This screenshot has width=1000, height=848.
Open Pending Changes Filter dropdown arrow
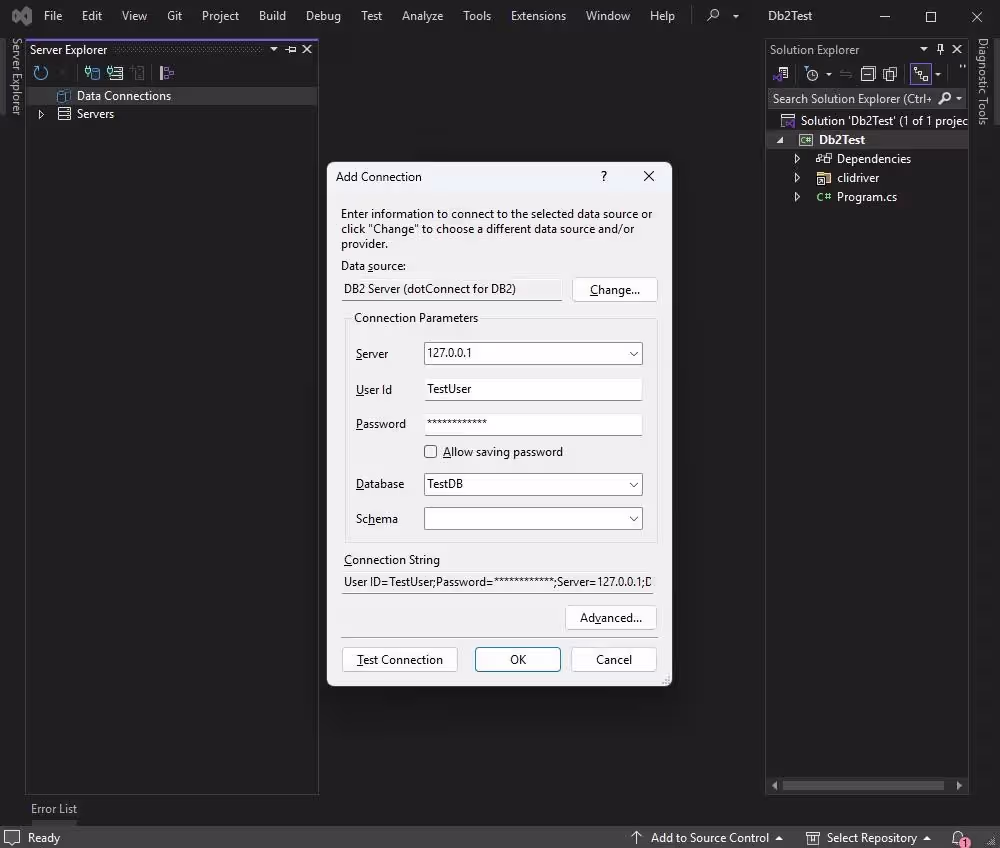(828, 75)
